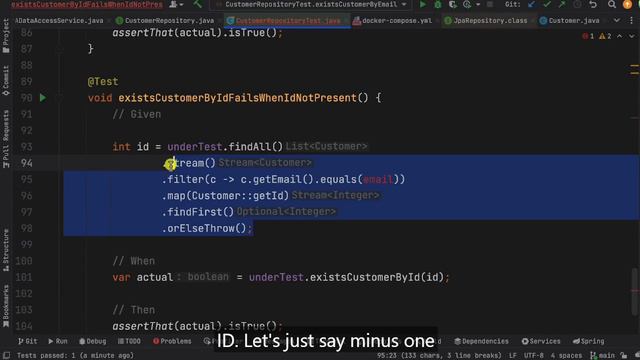
Task: Change the 4 spaces indent setting
Action: [566, 356]
